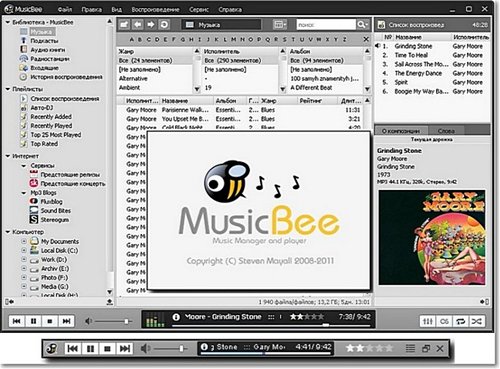This screenshot has width=500, height=369.
Task: Open the mini player playlist icon
Action: coord(410,349)
